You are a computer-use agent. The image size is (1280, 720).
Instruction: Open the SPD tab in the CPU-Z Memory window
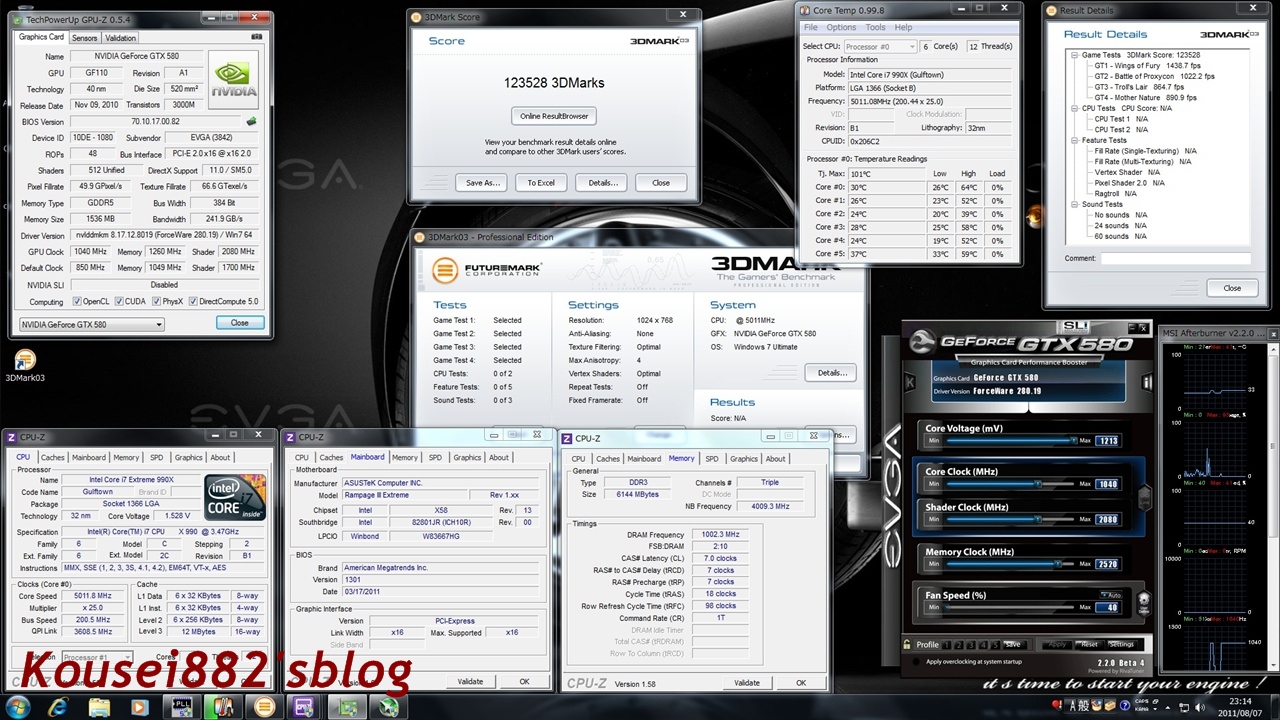click(711, 459)
